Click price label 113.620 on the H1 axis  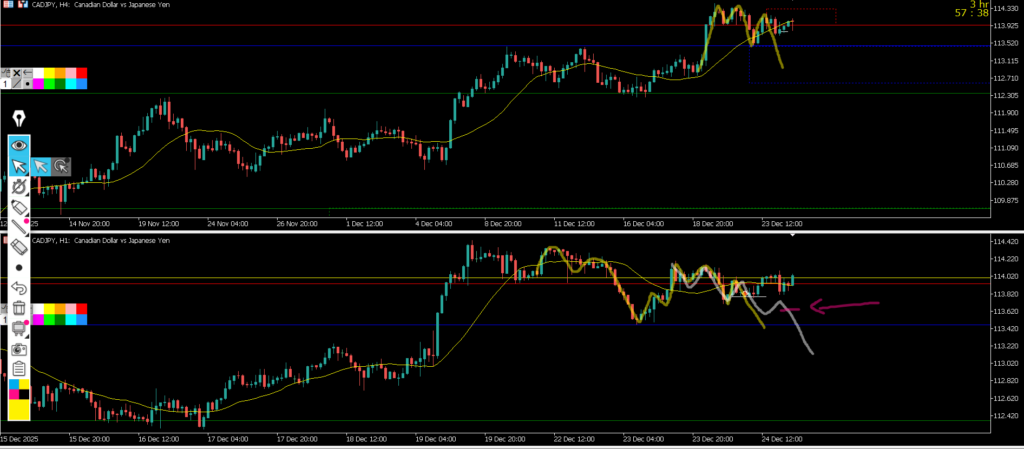tap(1006, 312)
